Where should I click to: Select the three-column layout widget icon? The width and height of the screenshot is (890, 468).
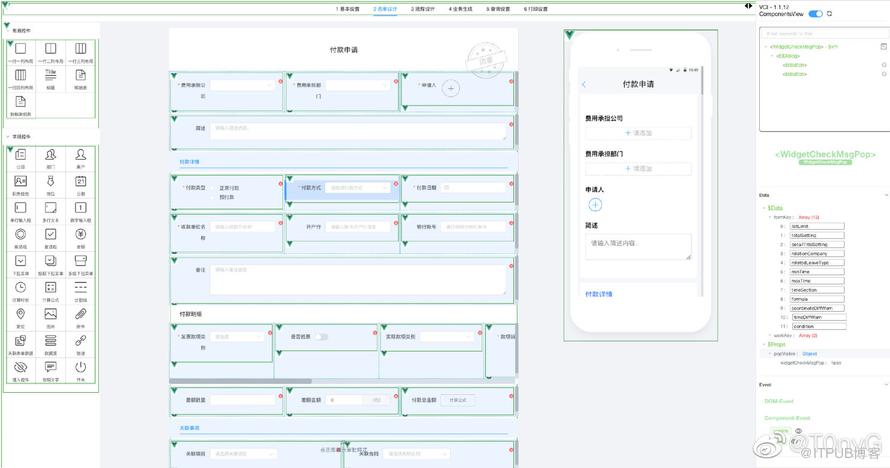point(81,48)
